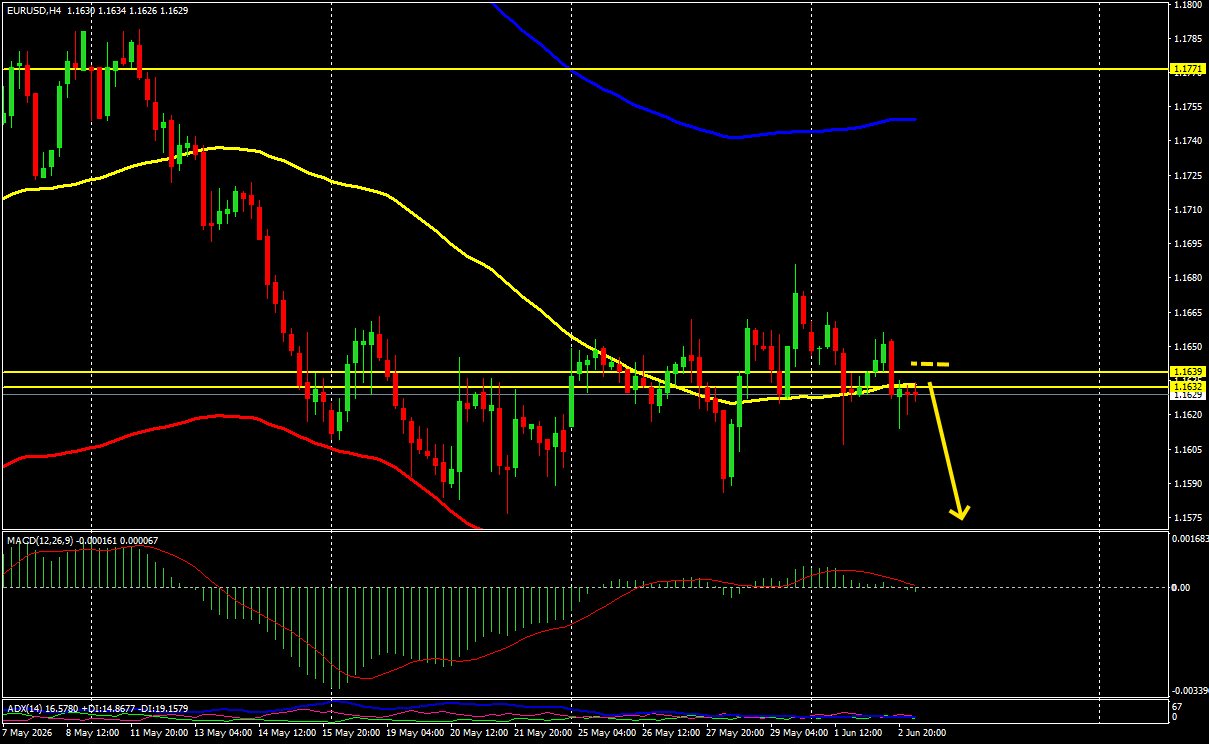Click the 1.1710 price axis value
1209x744 pixels.
[x=1189, y=210]
